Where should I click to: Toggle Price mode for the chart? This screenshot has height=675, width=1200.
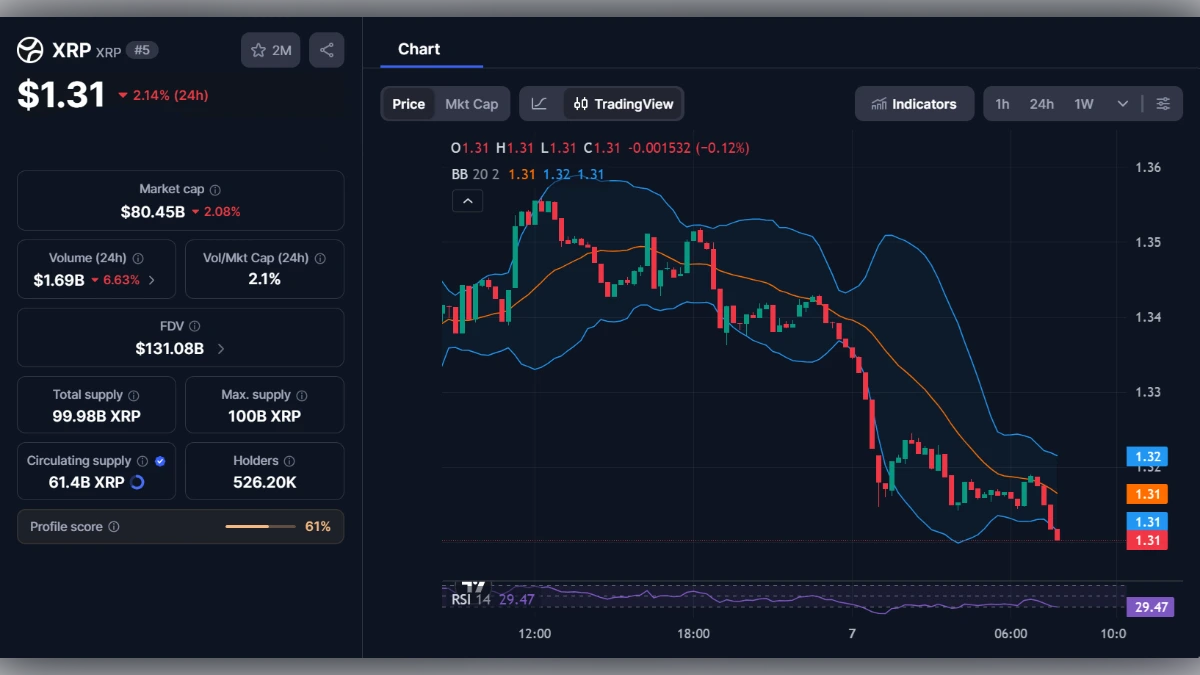point(408,103)
